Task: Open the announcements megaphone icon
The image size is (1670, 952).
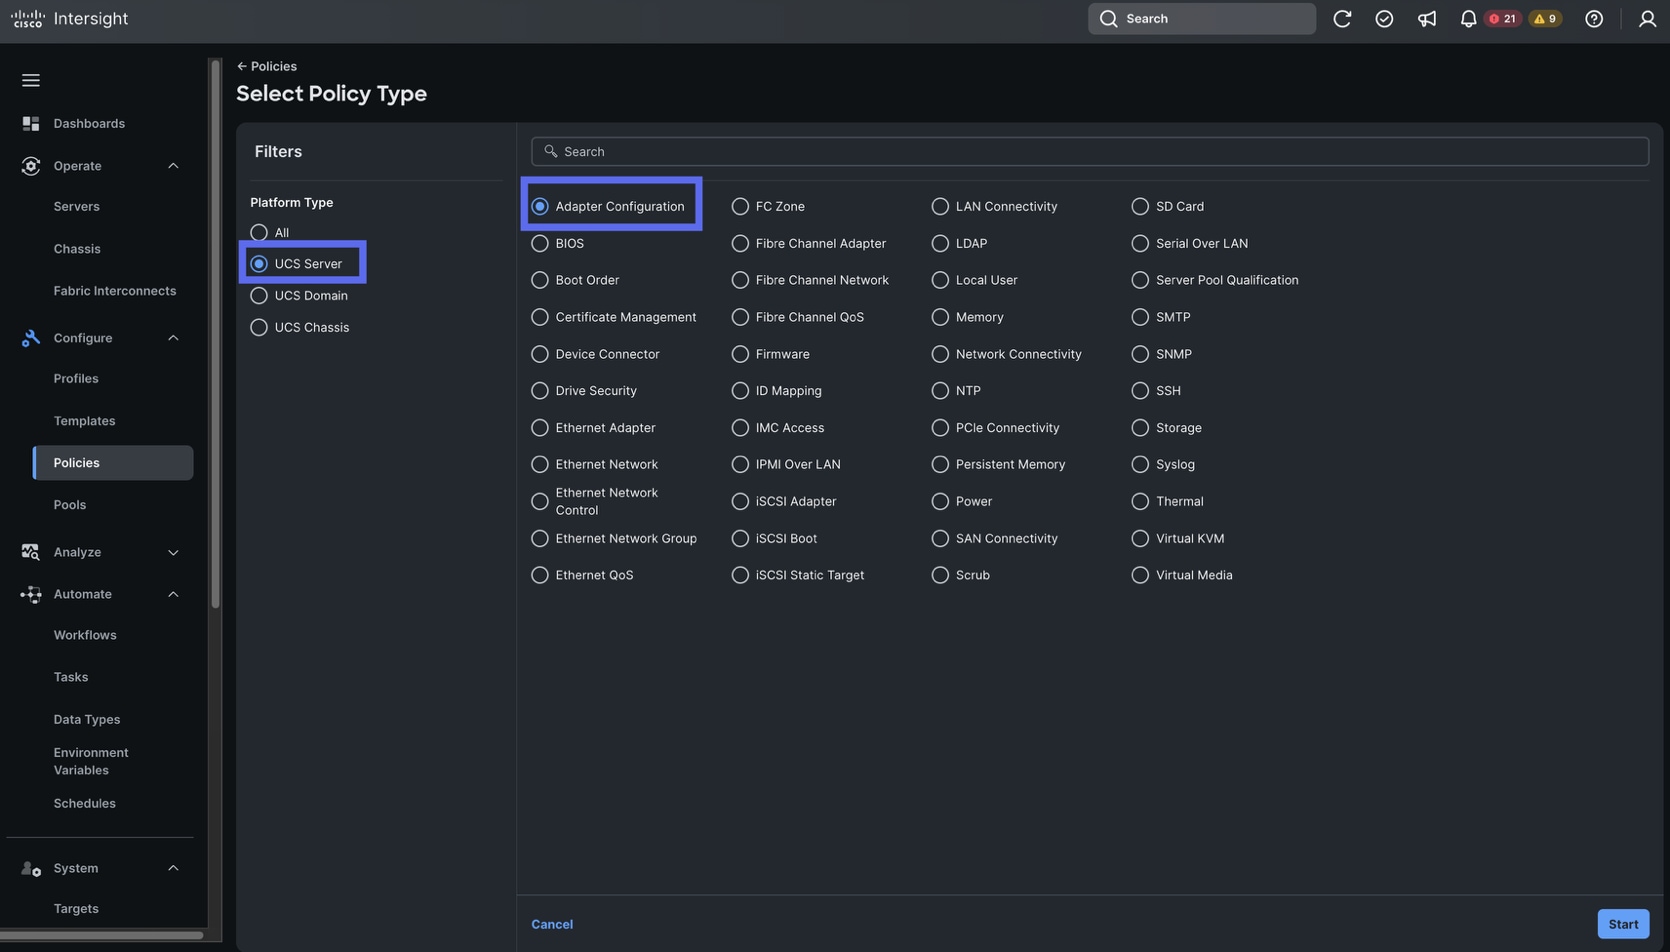Action: point(1426,19)
